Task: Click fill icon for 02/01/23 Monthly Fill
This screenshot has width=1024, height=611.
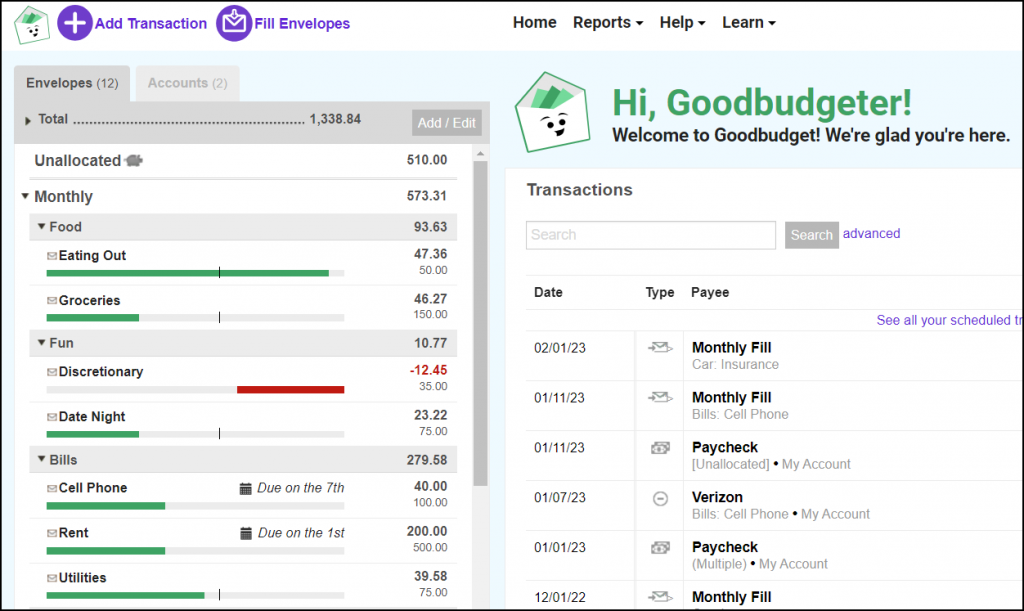Action: [x=660, y=347]
